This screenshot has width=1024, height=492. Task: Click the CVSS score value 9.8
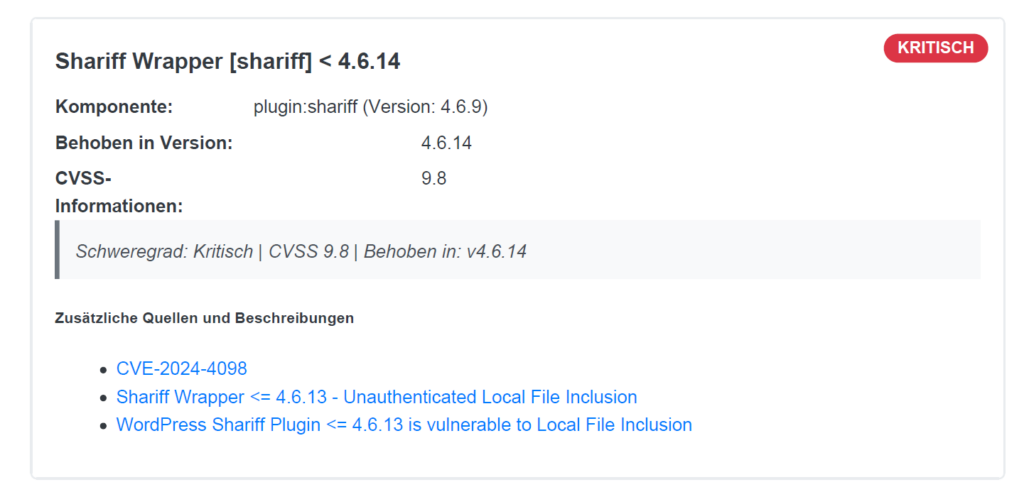[x=434, y=179]
